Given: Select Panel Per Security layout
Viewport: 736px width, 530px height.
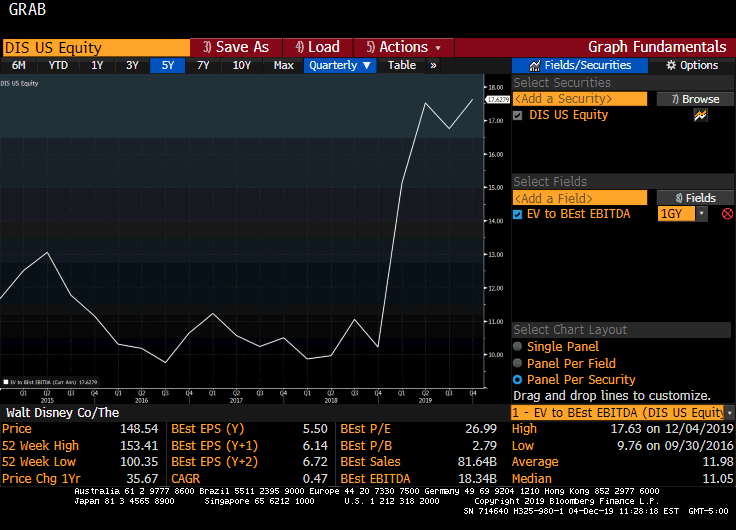Looking at the screenshot, I should (518, 379).
